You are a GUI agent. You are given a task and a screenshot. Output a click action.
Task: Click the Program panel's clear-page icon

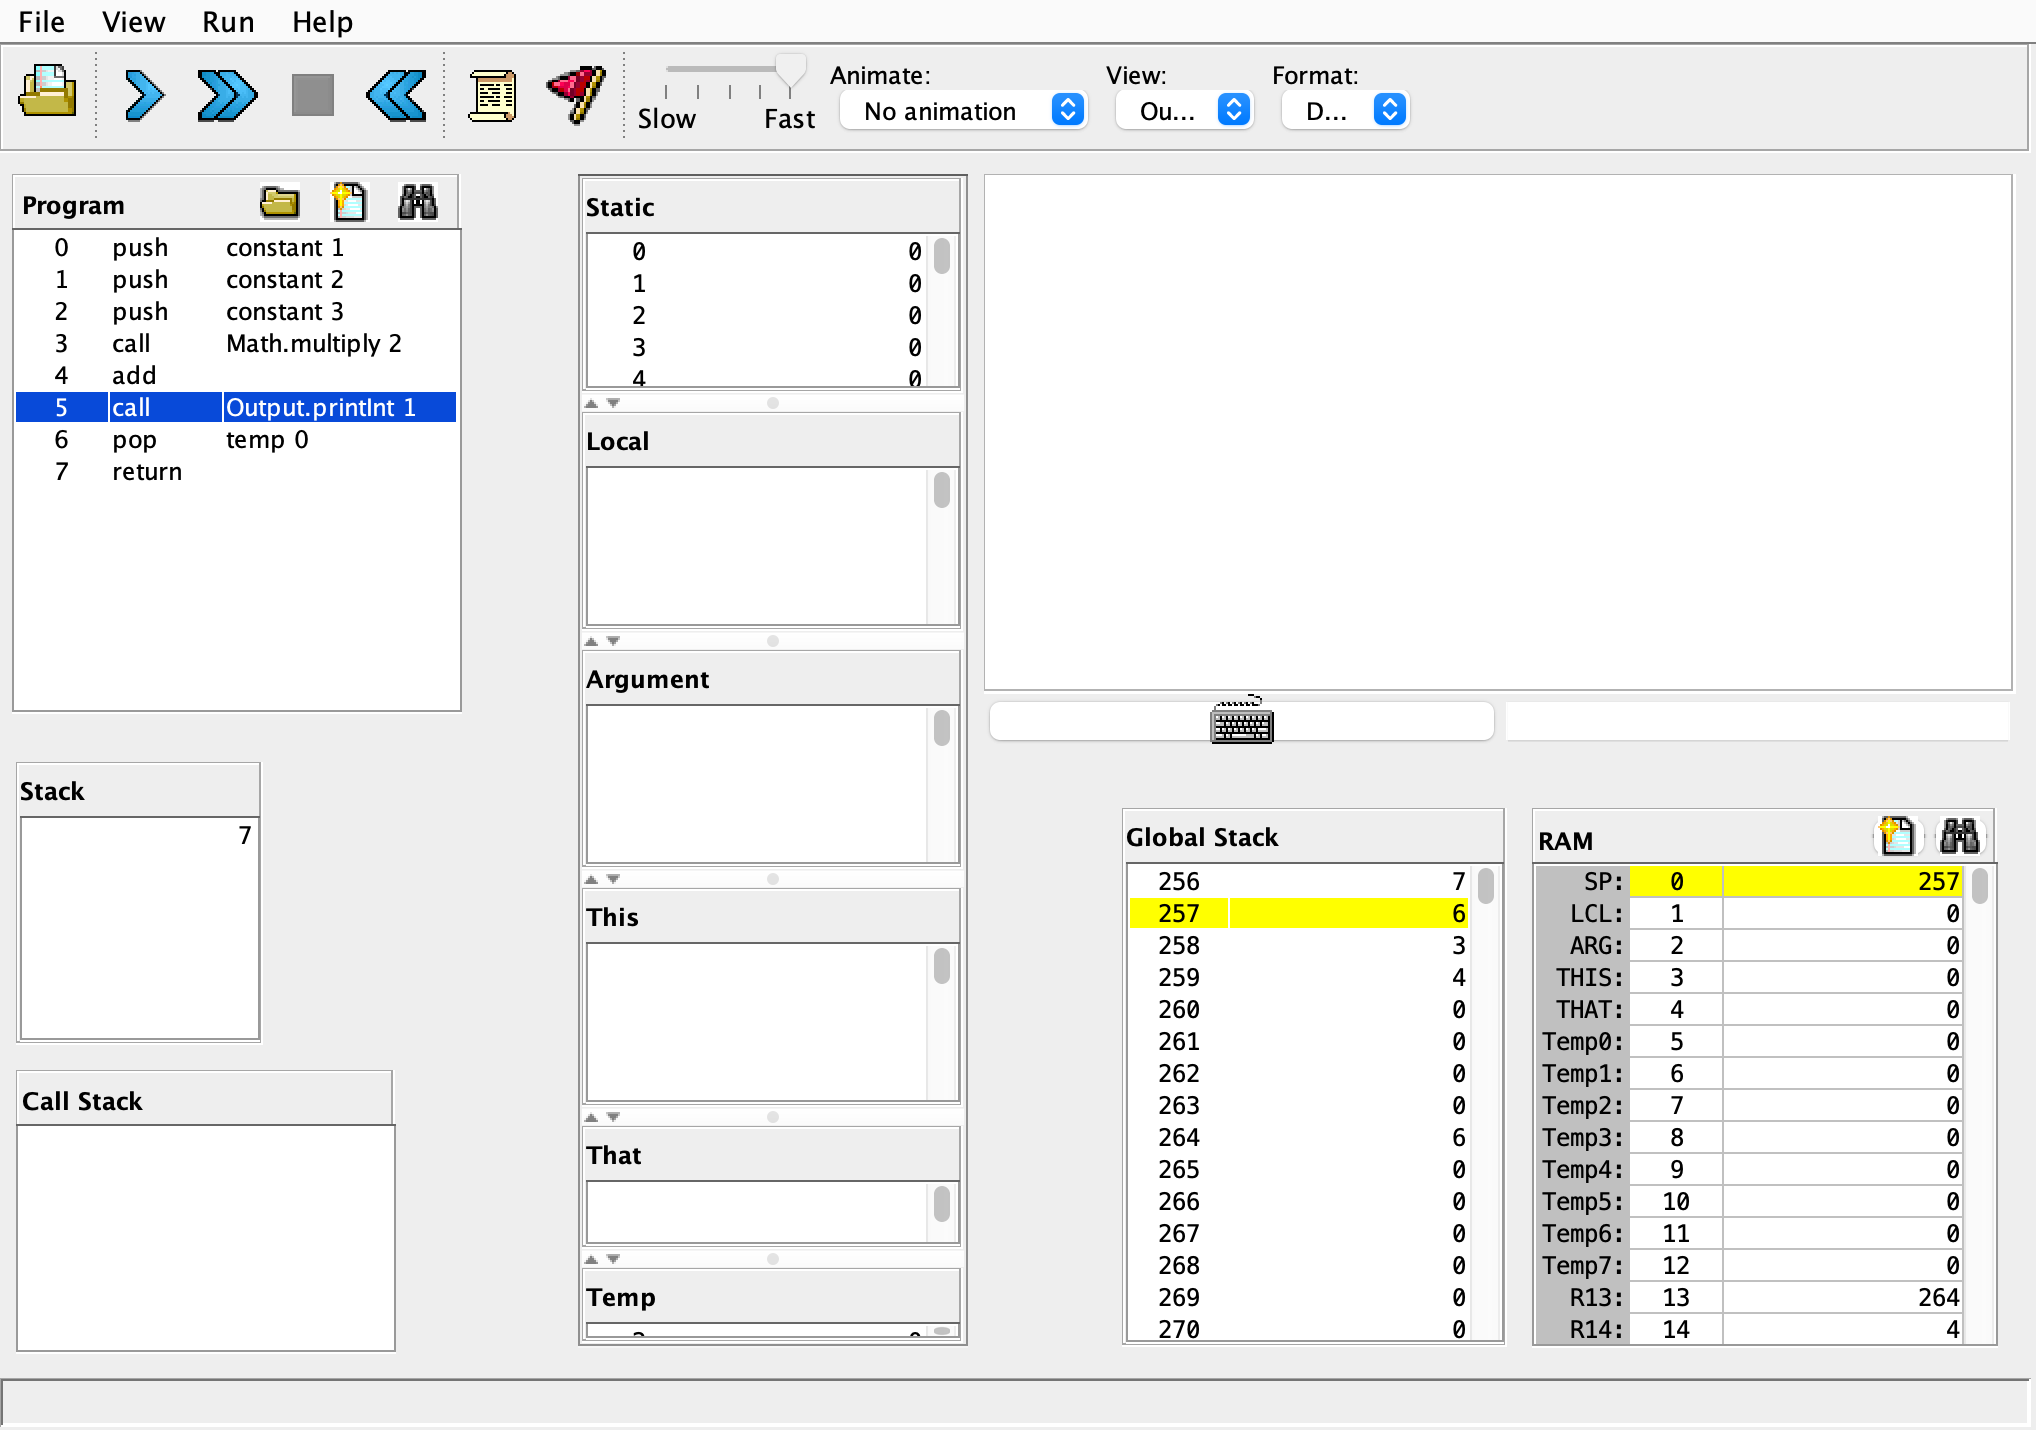coord(348,203)
